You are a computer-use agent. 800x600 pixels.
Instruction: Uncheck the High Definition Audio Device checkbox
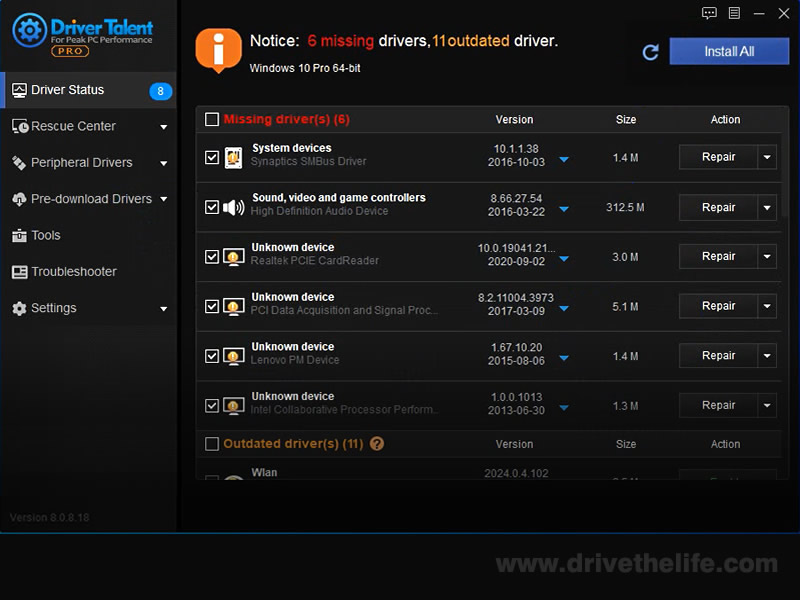(x=212, y=207)
